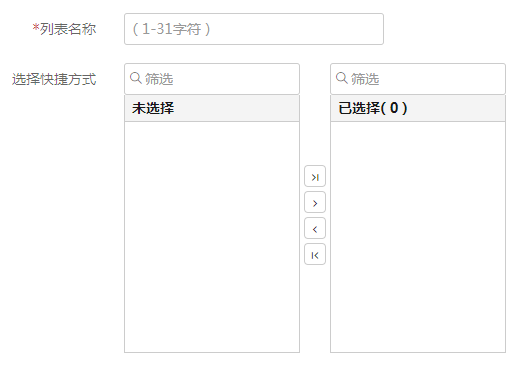Click the single right arrow transfer button
This screenshot has height=372, width=527.
(x=315, y=202)
